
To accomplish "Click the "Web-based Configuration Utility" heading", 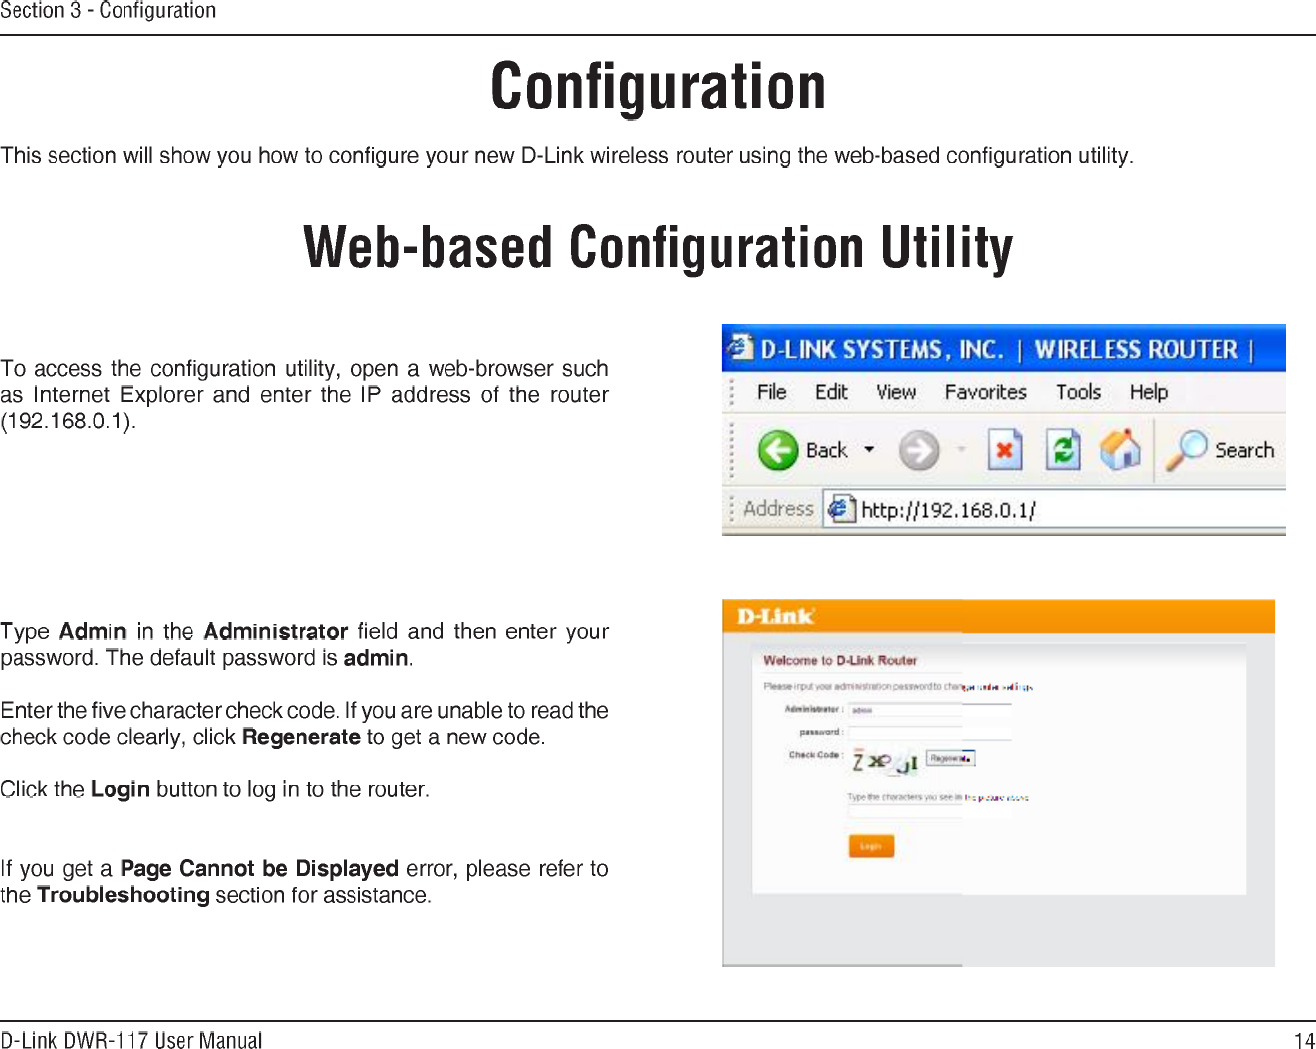I will coord(658,247).
